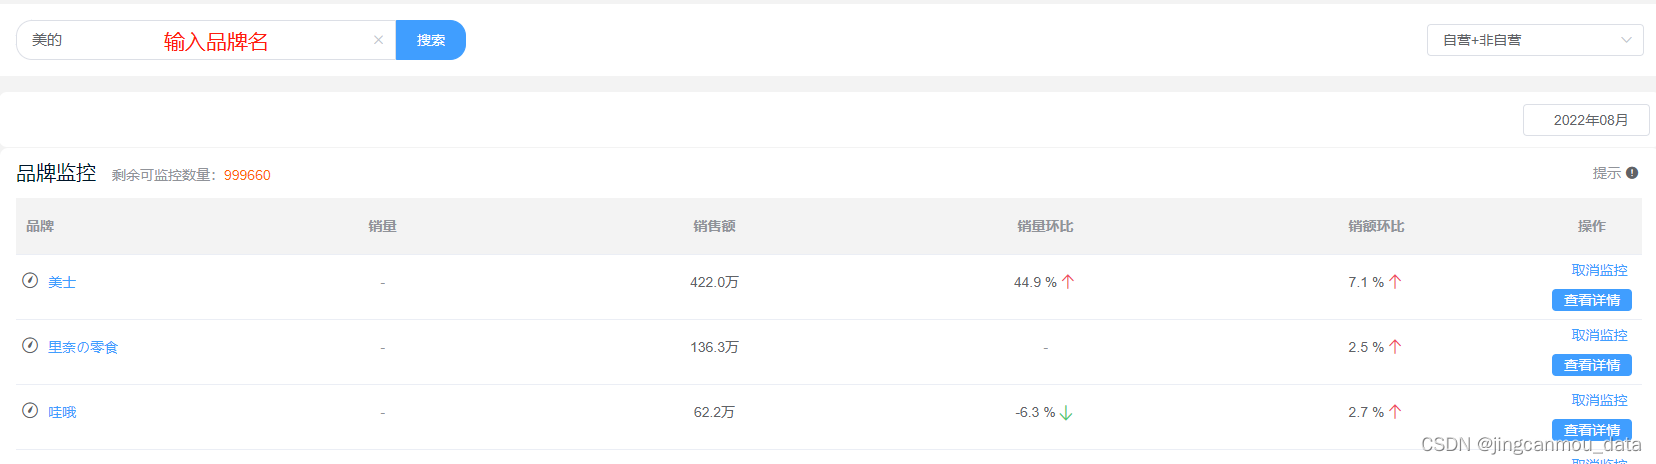
Task: Focus the brand name search input
Action: click(x=200, y=40)
